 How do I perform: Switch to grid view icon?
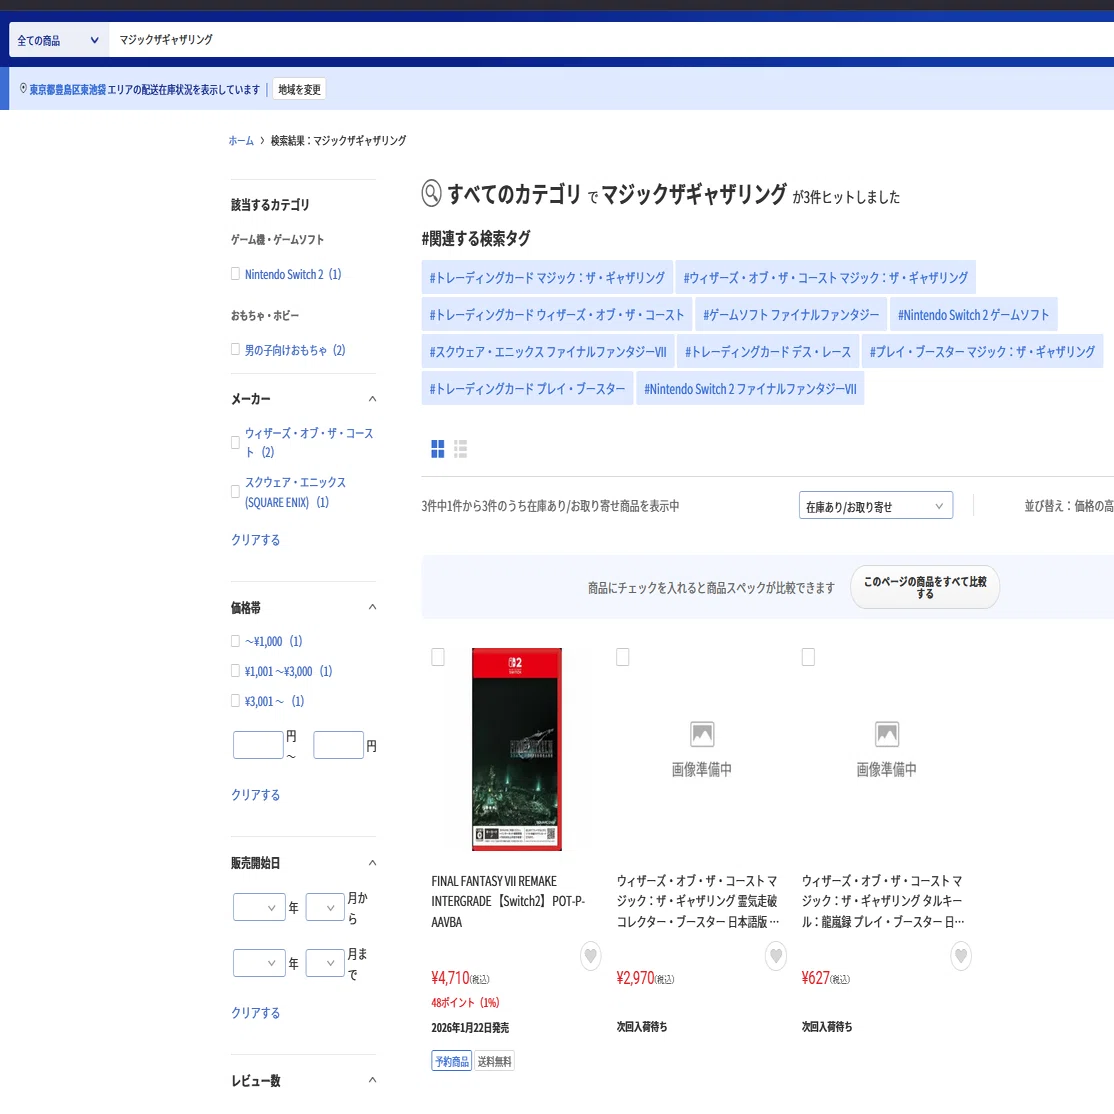[x=438, y=448]
